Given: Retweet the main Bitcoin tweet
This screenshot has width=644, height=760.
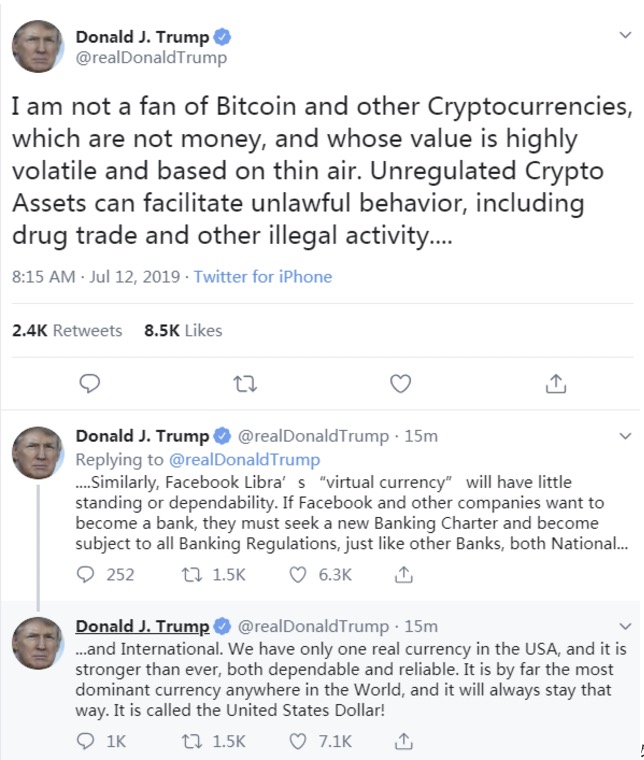Looking at the screenshot, I should pyautogui.click(x=244, y=383).
